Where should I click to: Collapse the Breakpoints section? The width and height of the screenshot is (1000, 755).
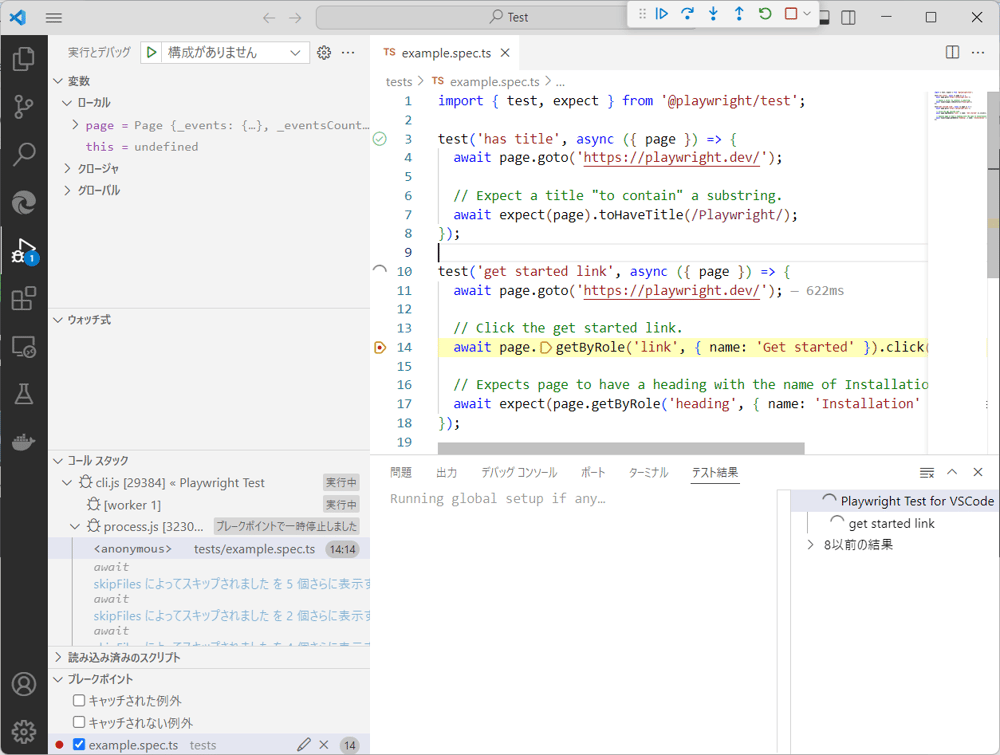58,679
